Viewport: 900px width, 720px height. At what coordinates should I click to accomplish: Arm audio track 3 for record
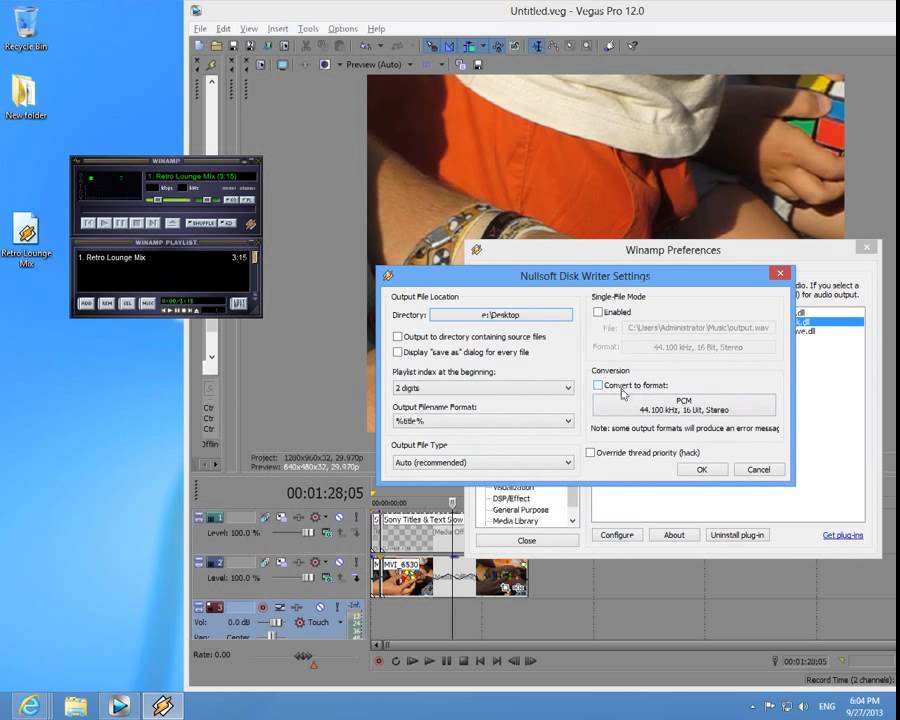tap(263, 607)
